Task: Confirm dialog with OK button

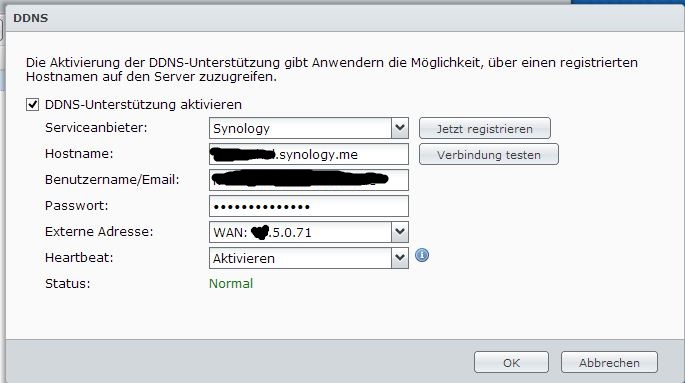Action: coord(511,362)
